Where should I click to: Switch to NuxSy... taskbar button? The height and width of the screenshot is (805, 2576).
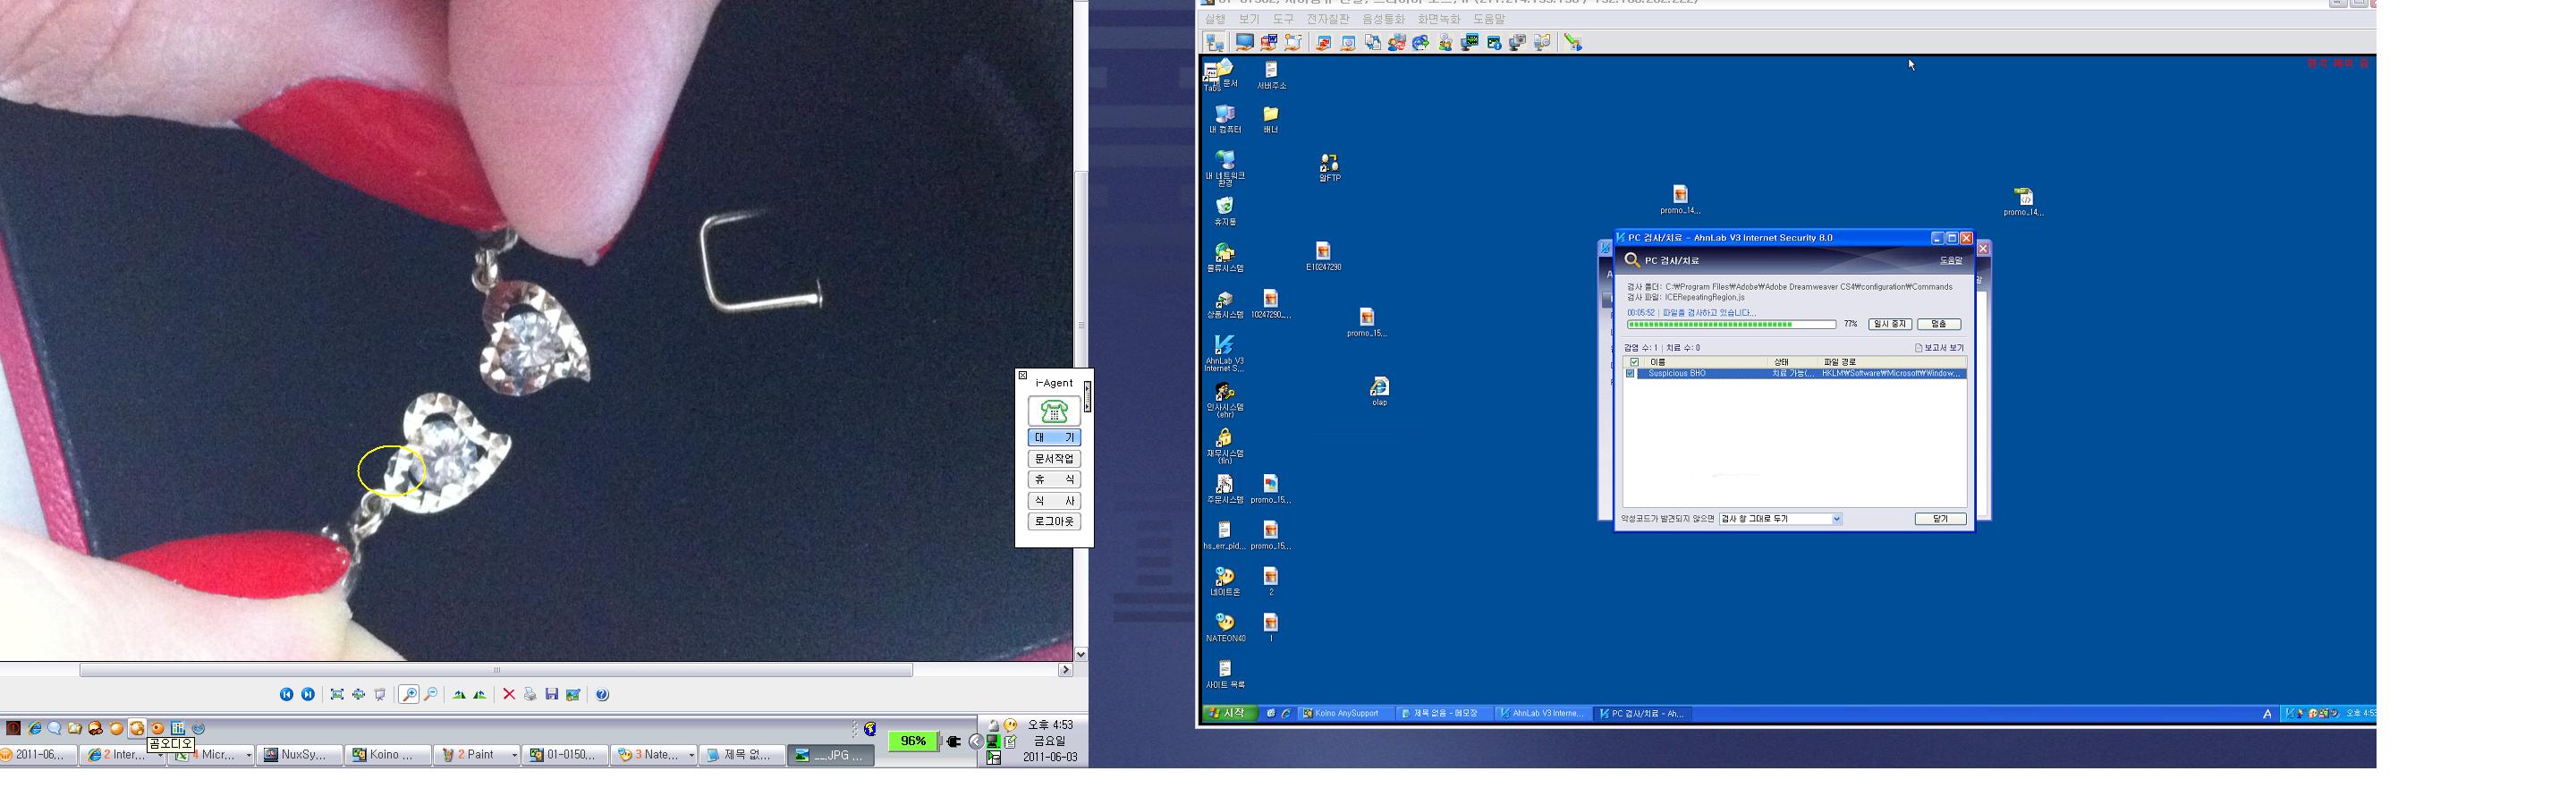[299, 755]
